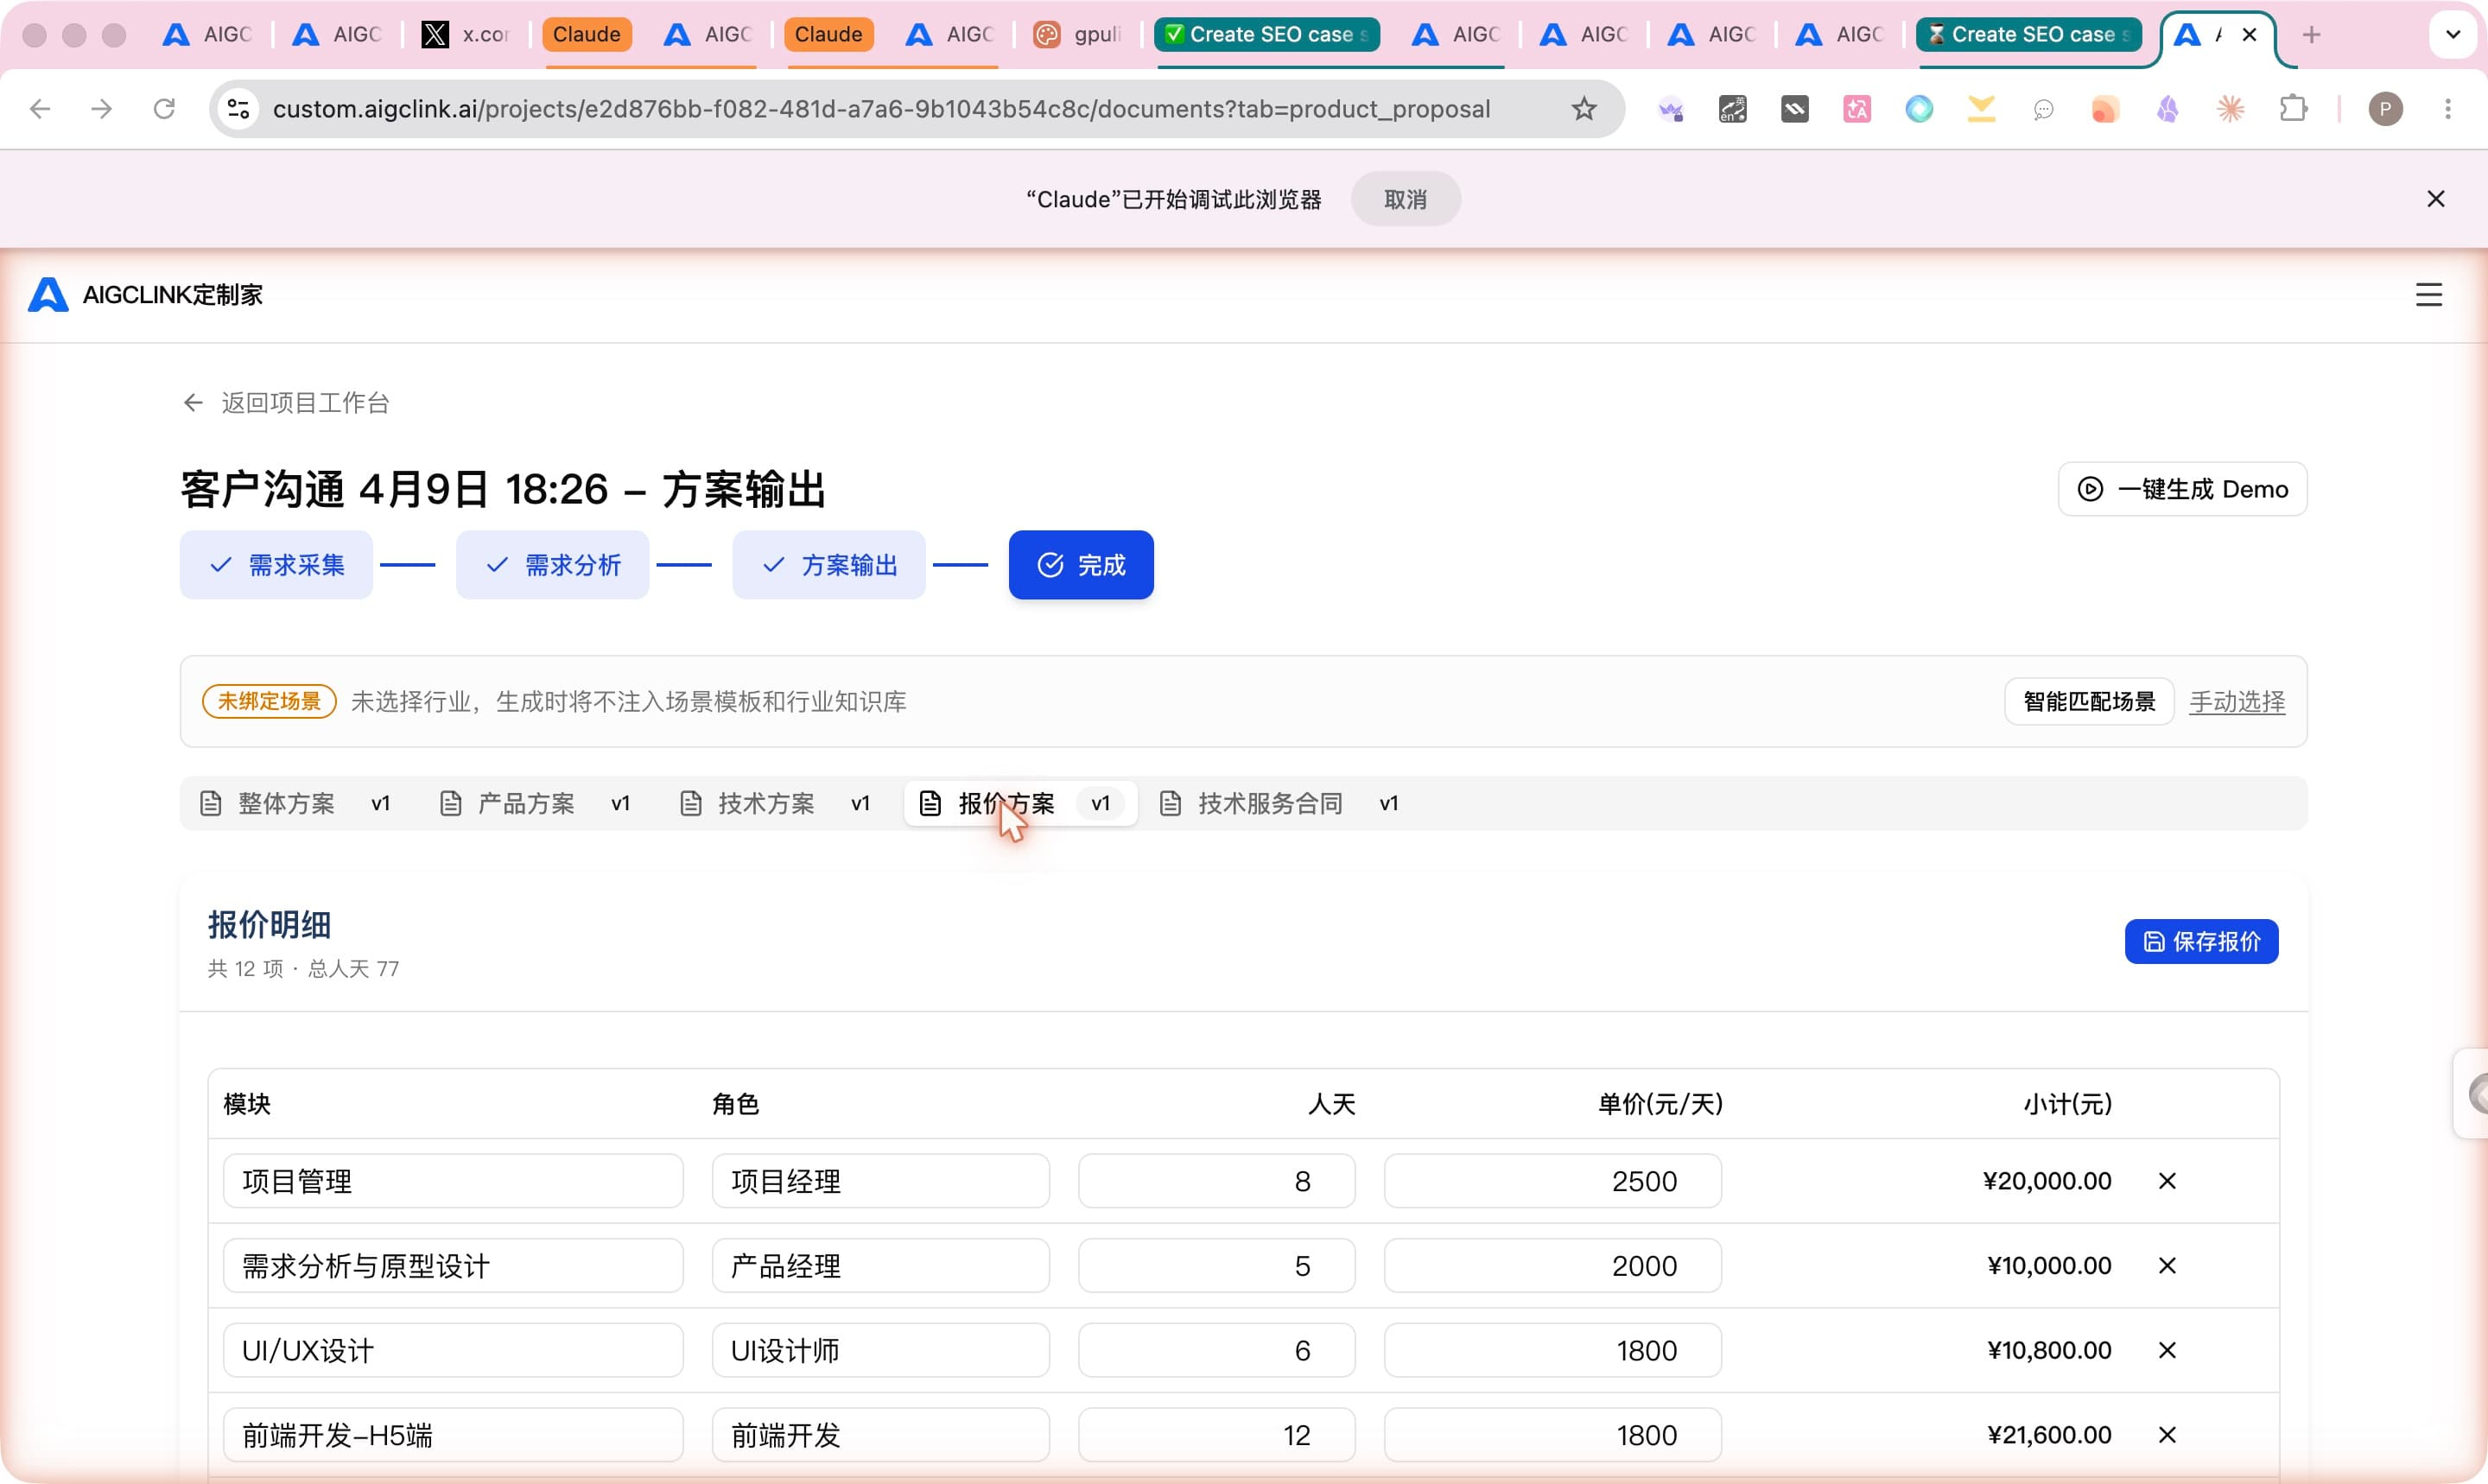Select the 报价方案 tab
The height and width of the screenshot is (1484, 2488).
(x=1020, y=803)
